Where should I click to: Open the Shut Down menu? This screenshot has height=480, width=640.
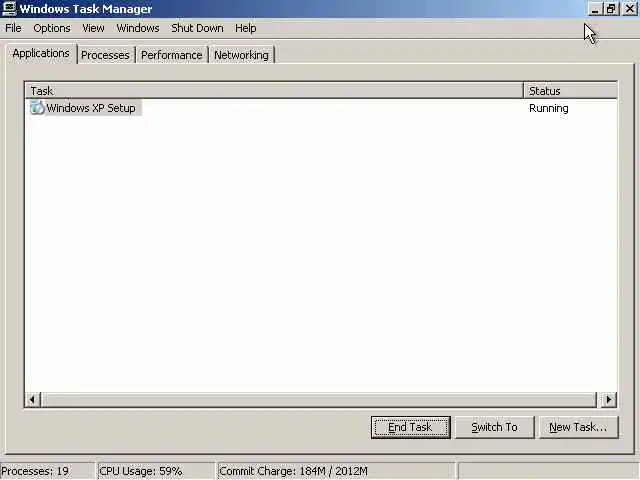click(x=197, y=28)
